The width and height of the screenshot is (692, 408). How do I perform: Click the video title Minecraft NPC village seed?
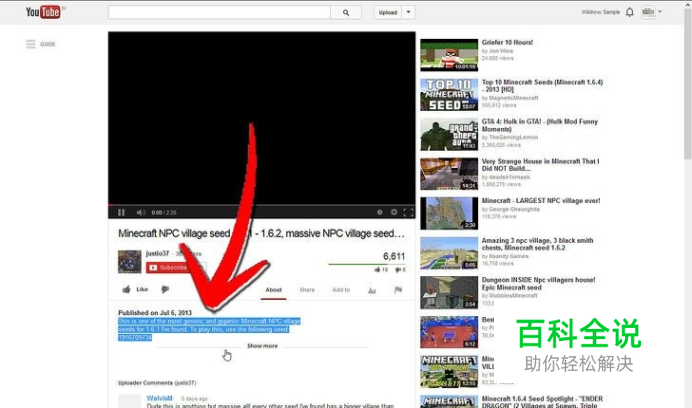click(x=261, y=233)
